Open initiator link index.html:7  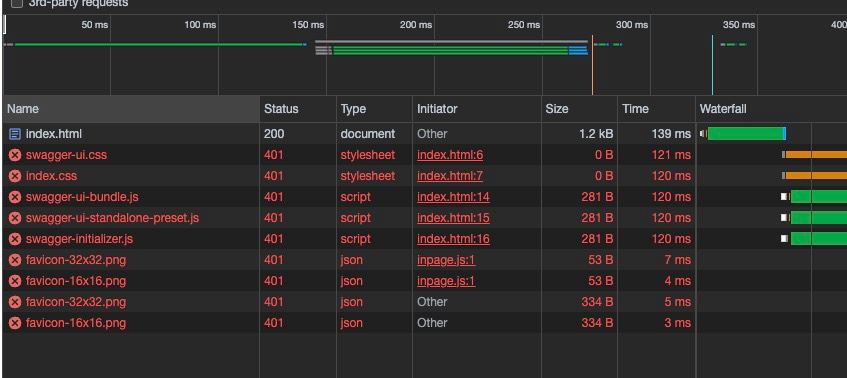(450, 176)
